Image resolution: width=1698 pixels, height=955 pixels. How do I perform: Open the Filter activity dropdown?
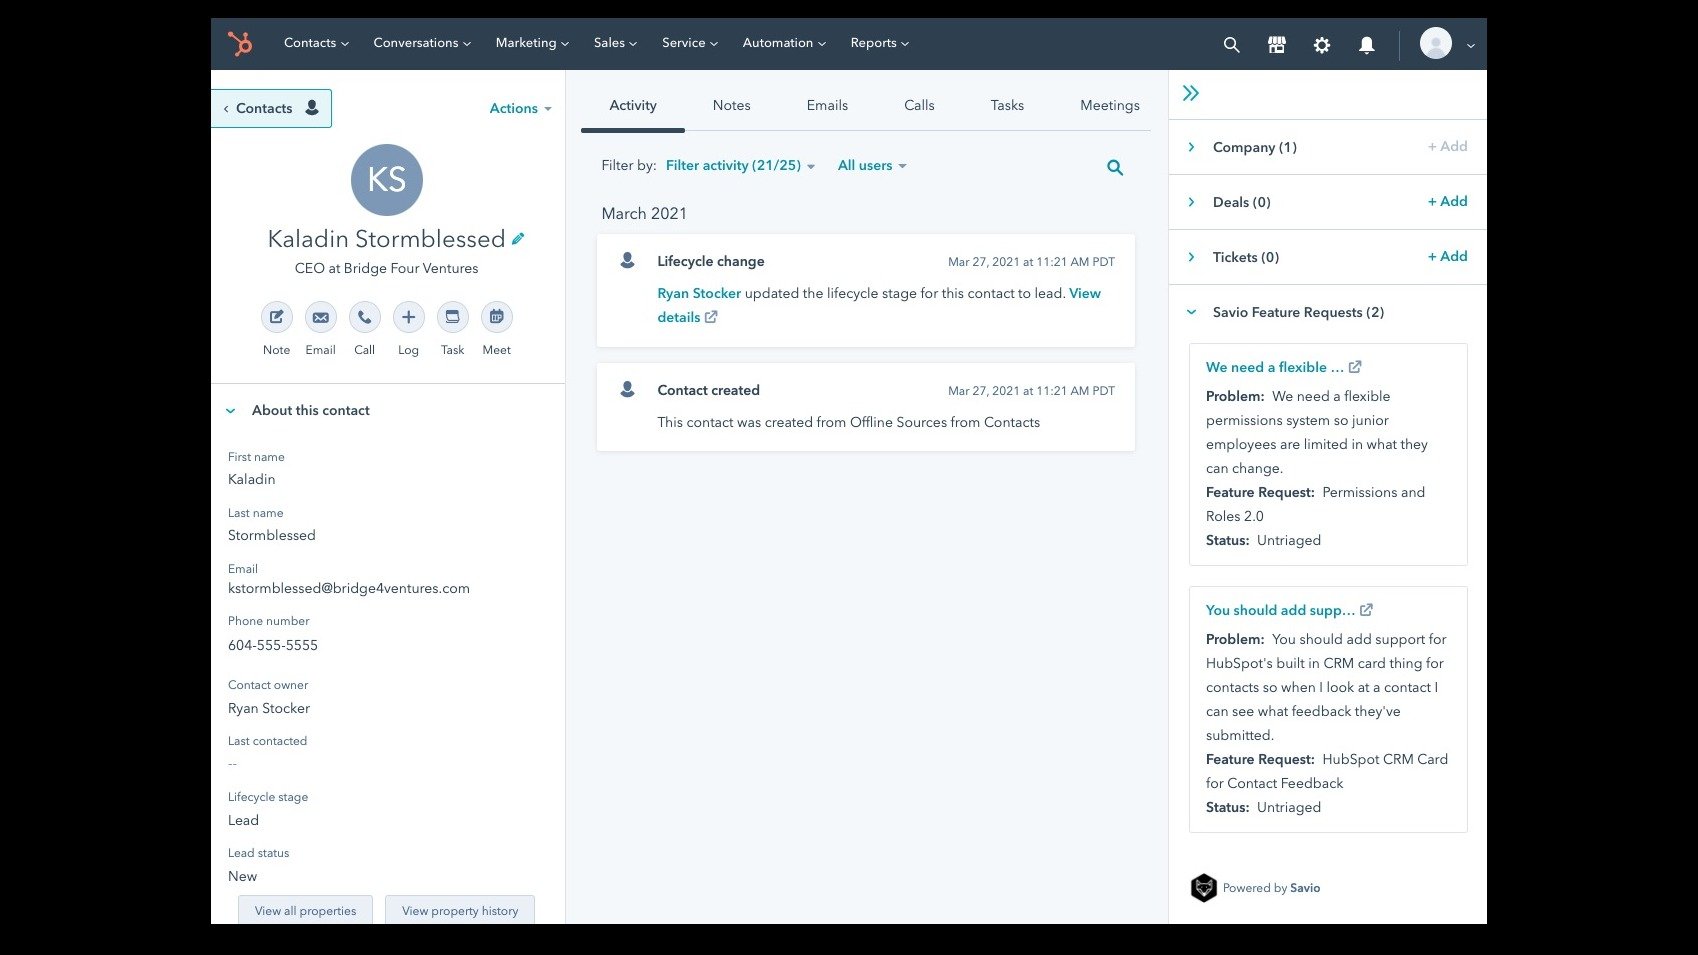coord(740,166)
